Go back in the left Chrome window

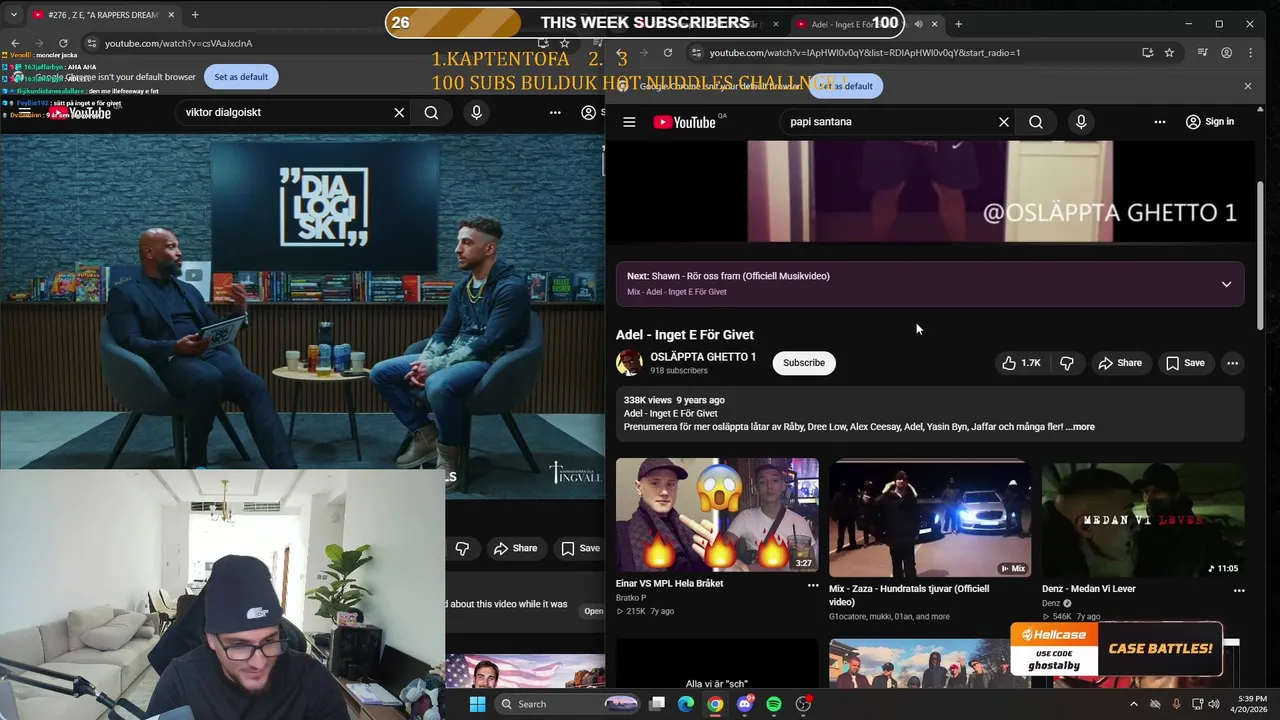click(x=15, y=43)
